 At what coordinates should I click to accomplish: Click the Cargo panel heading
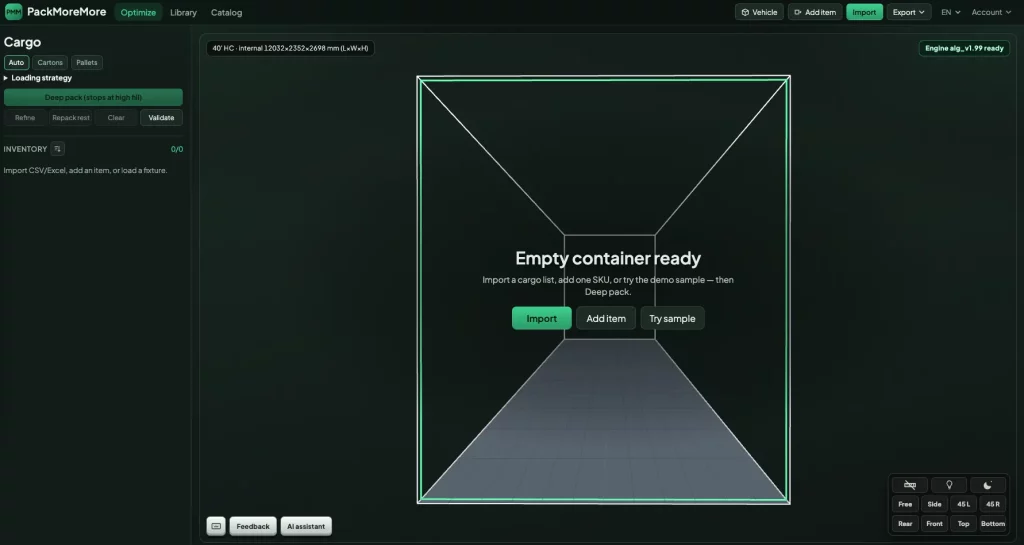[22, 42]
